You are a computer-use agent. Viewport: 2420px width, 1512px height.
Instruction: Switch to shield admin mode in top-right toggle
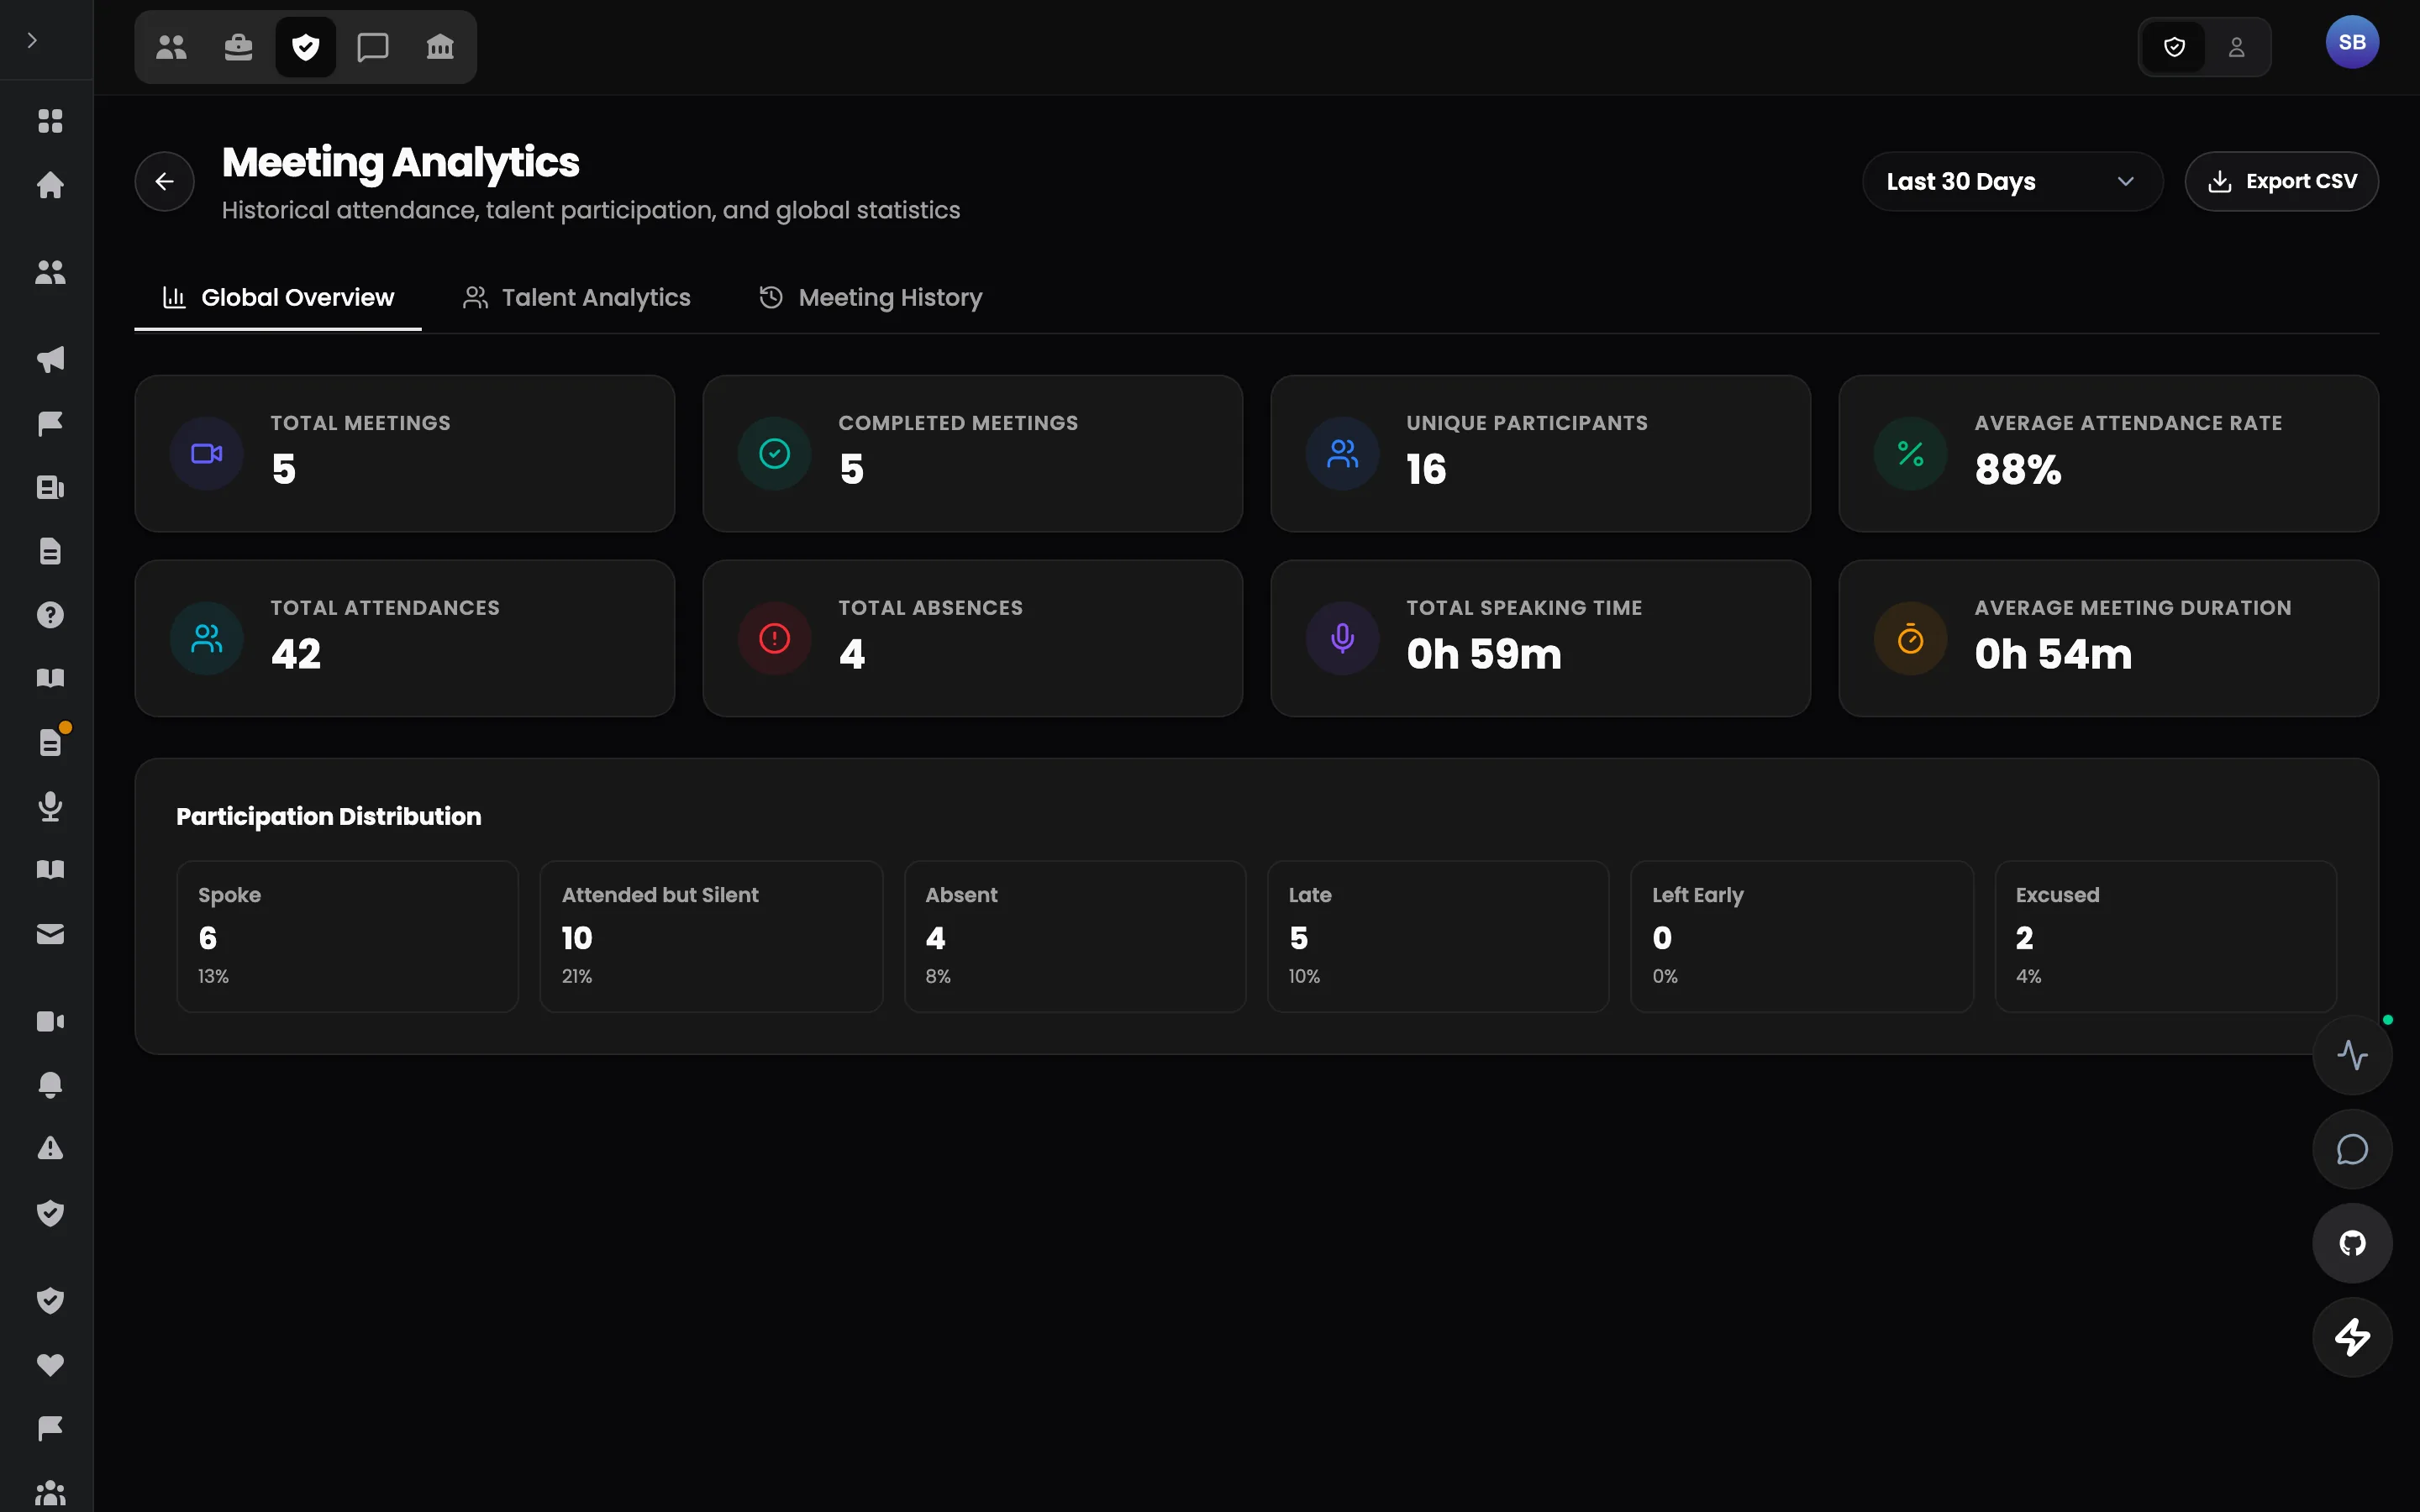[x=2174, y=47]
